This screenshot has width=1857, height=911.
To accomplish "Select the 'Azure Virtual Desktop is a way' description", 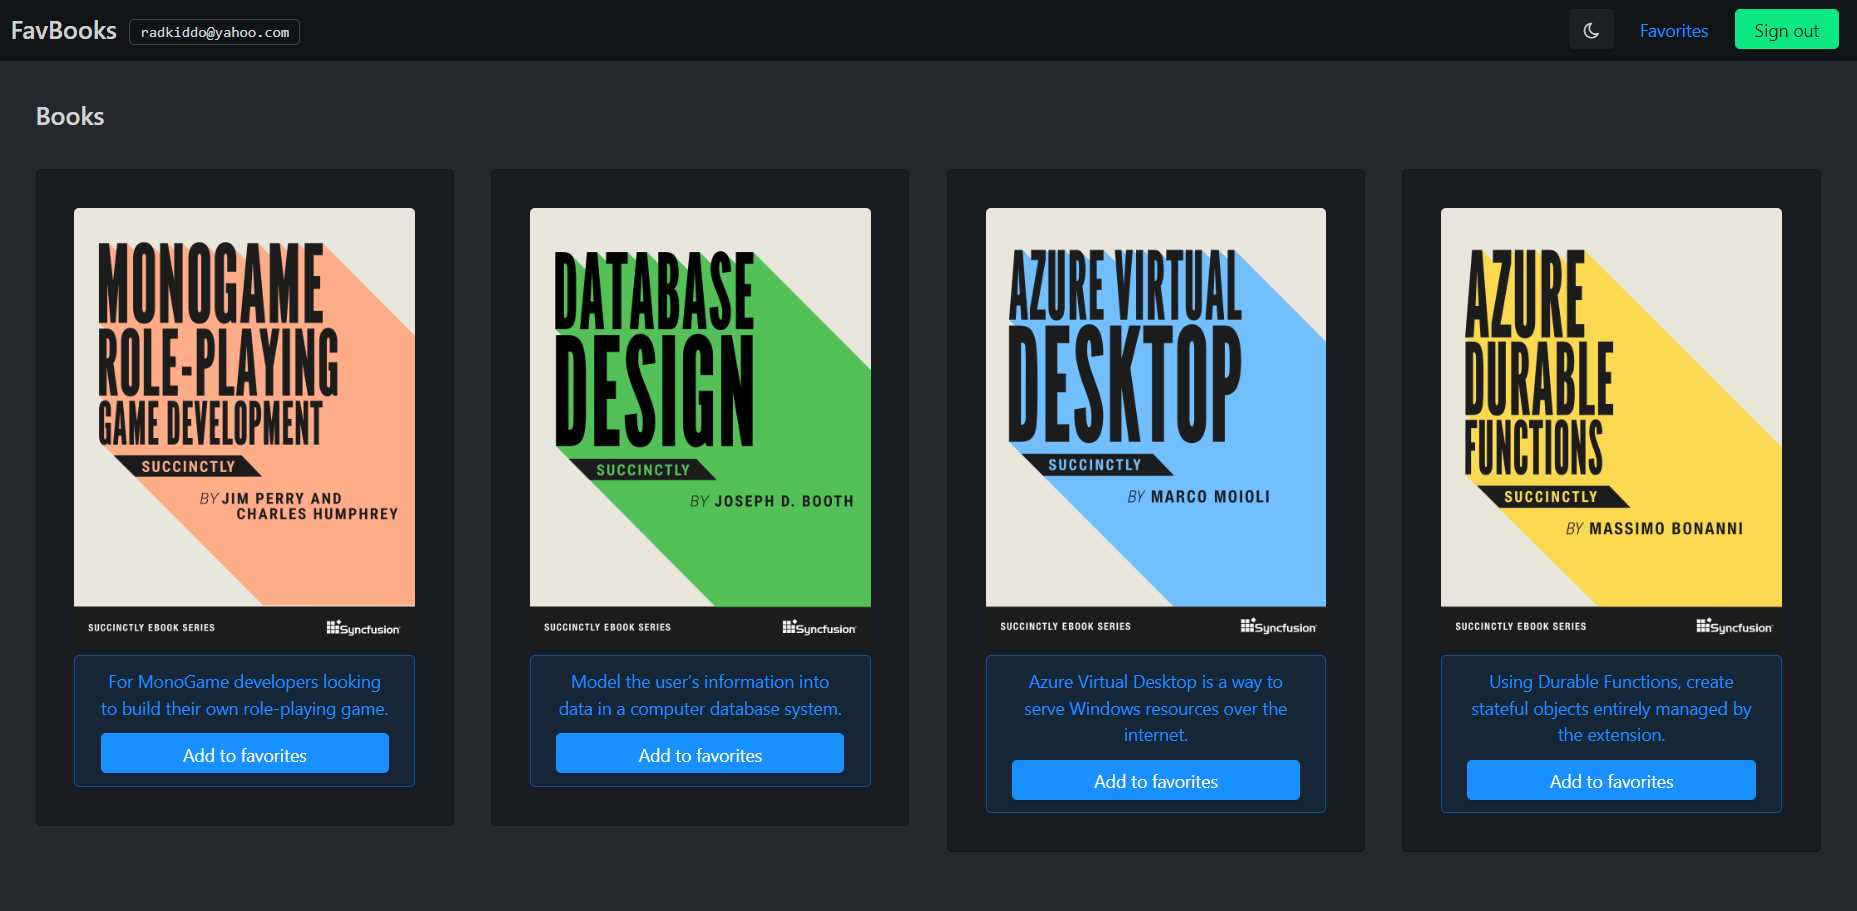I will [x=1156, y=708].
